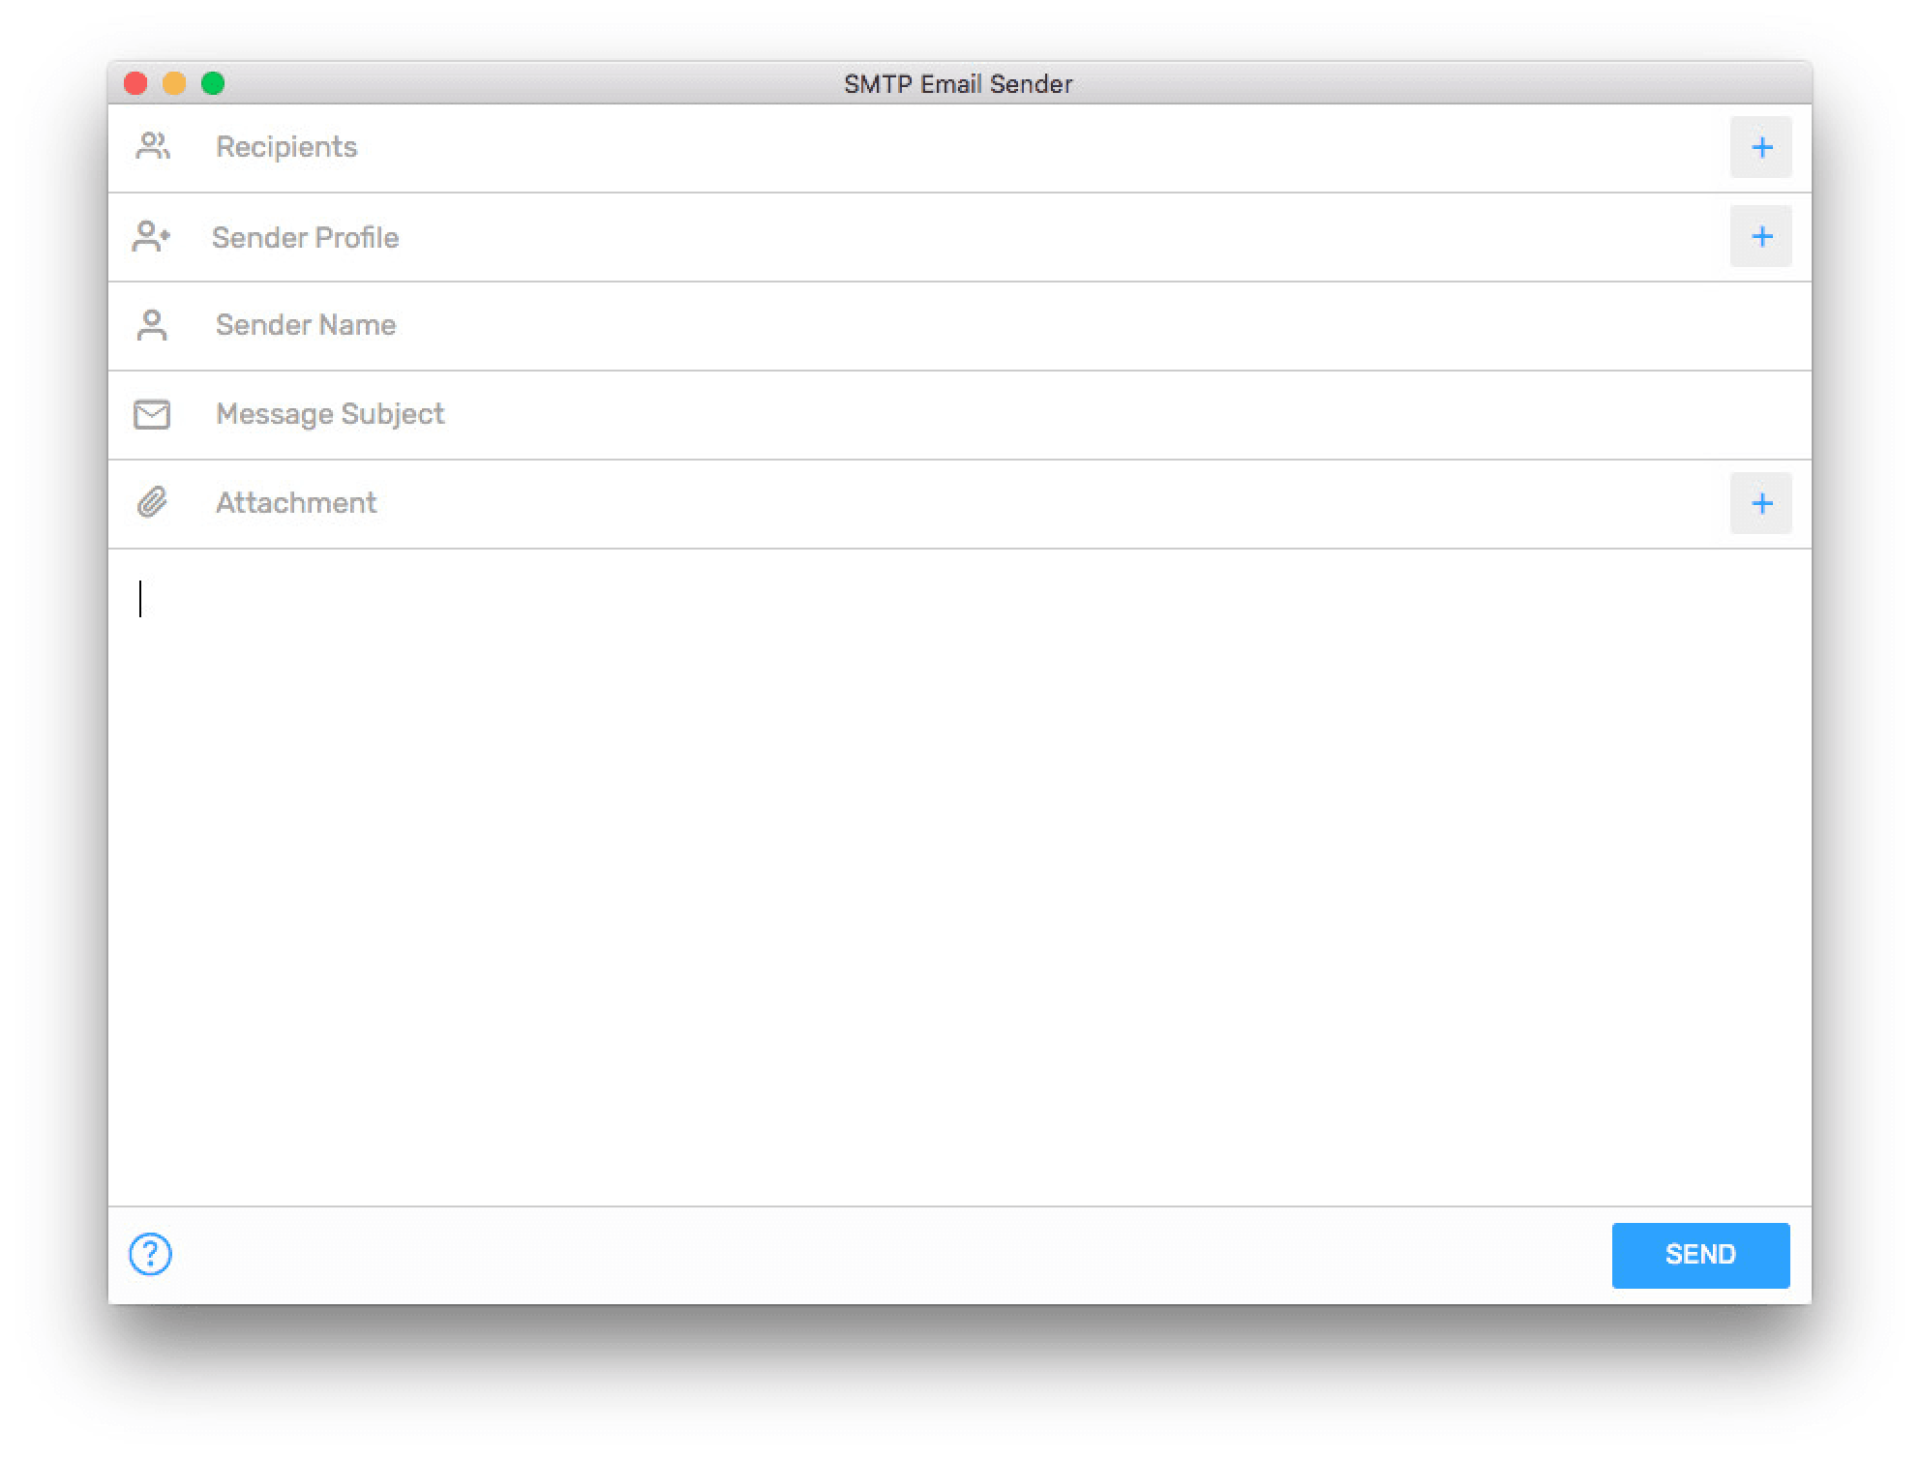Maximize the window with the green button

pos(213,83)
